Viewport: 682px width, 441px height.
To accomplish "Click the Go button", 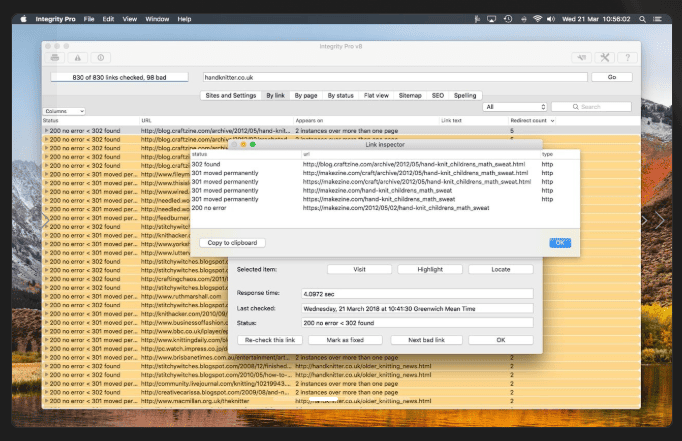I will pyautogui.click(x=612, y=77).
